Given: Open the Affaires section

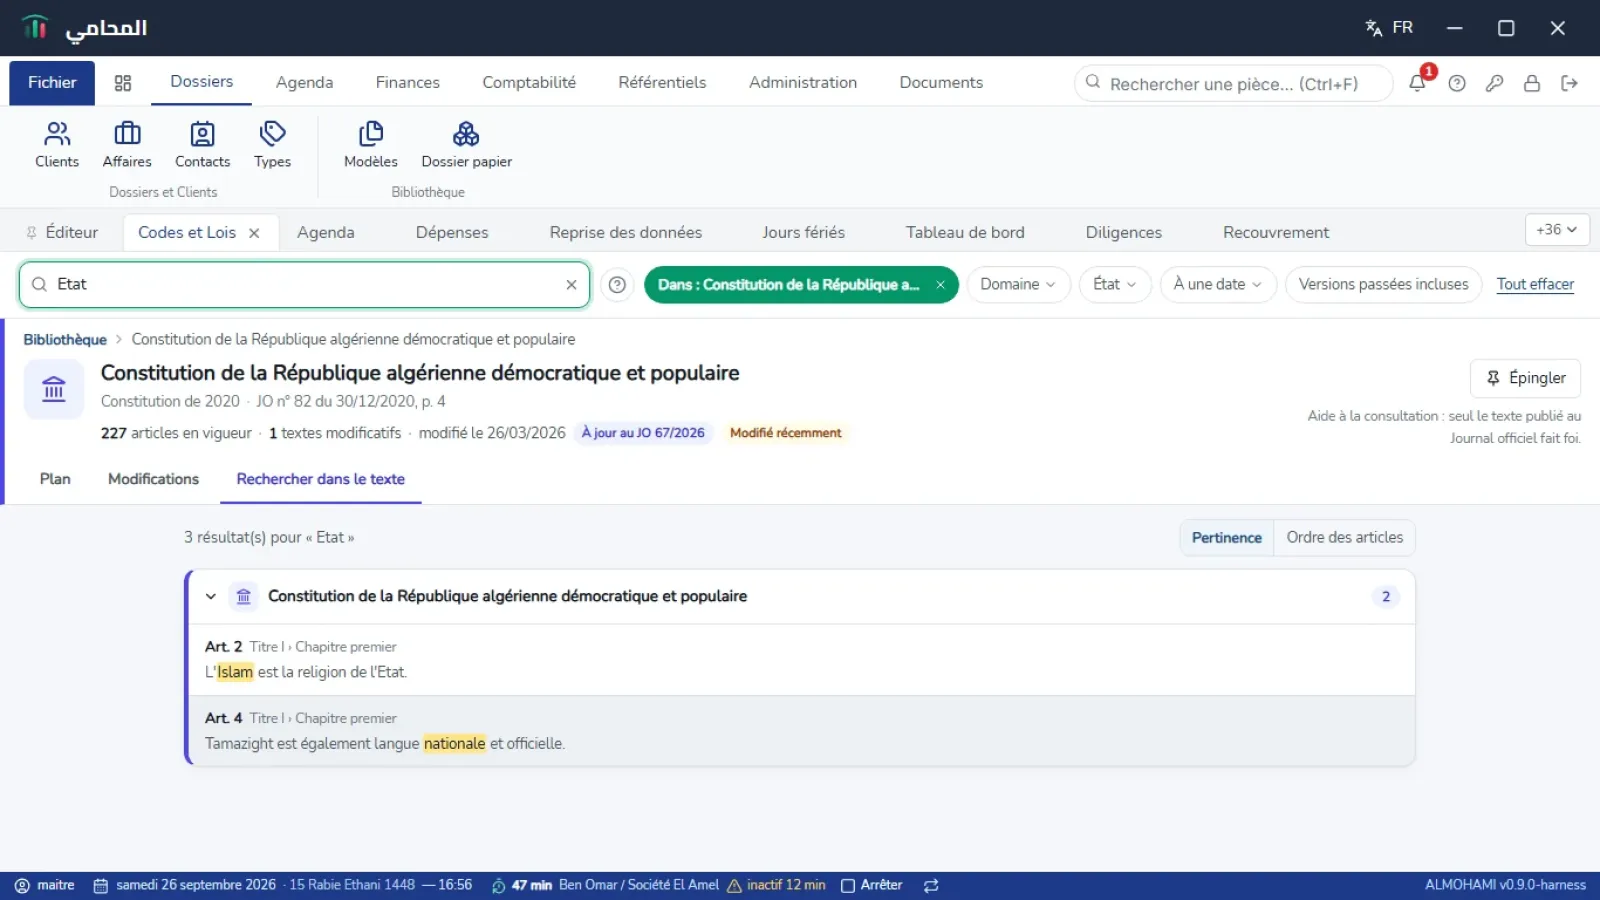Looking at the screenshot, I should coord(127,145).
